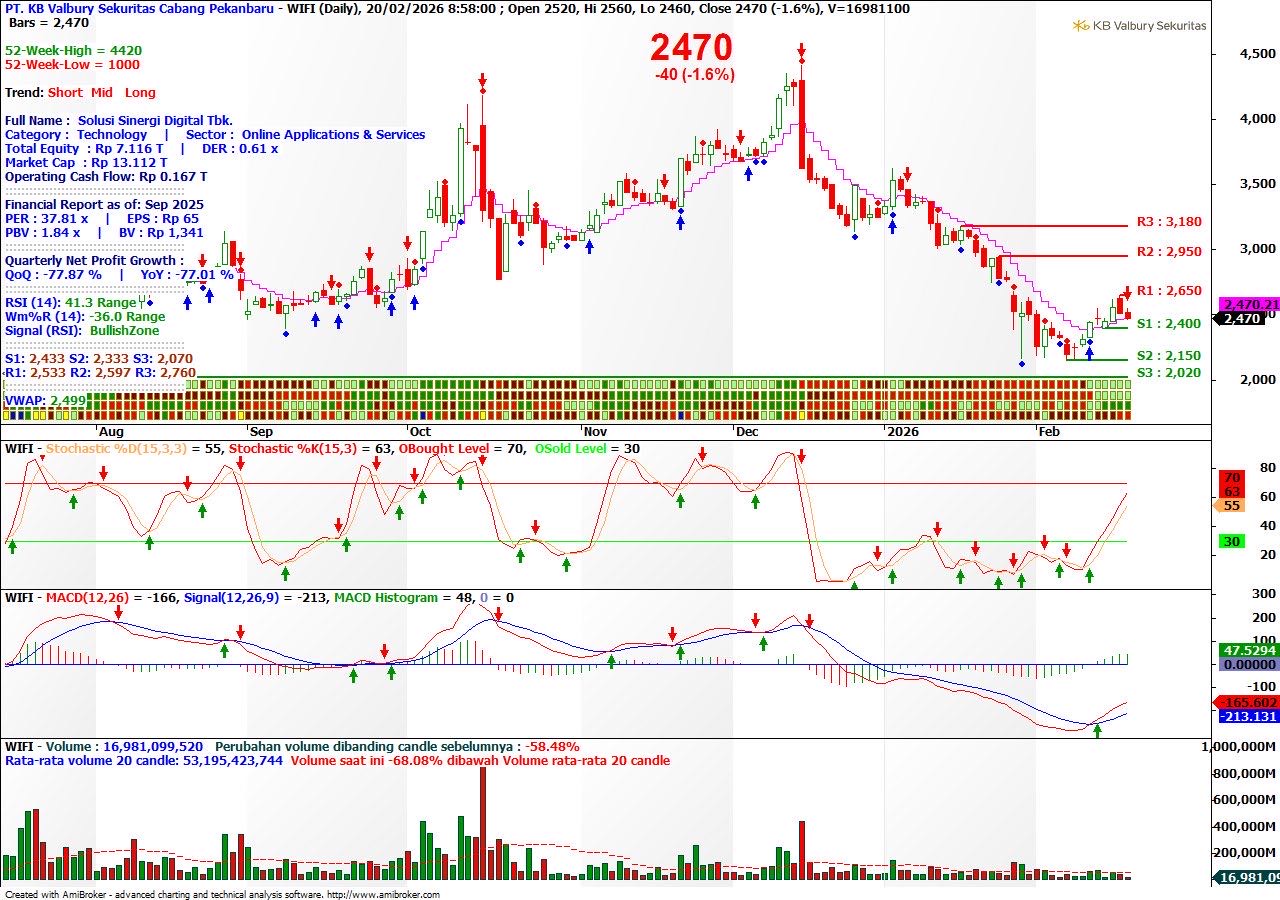Click the "S2 : 2,150" support label
Screen dimensions: 1280x900
[1169, 355]
